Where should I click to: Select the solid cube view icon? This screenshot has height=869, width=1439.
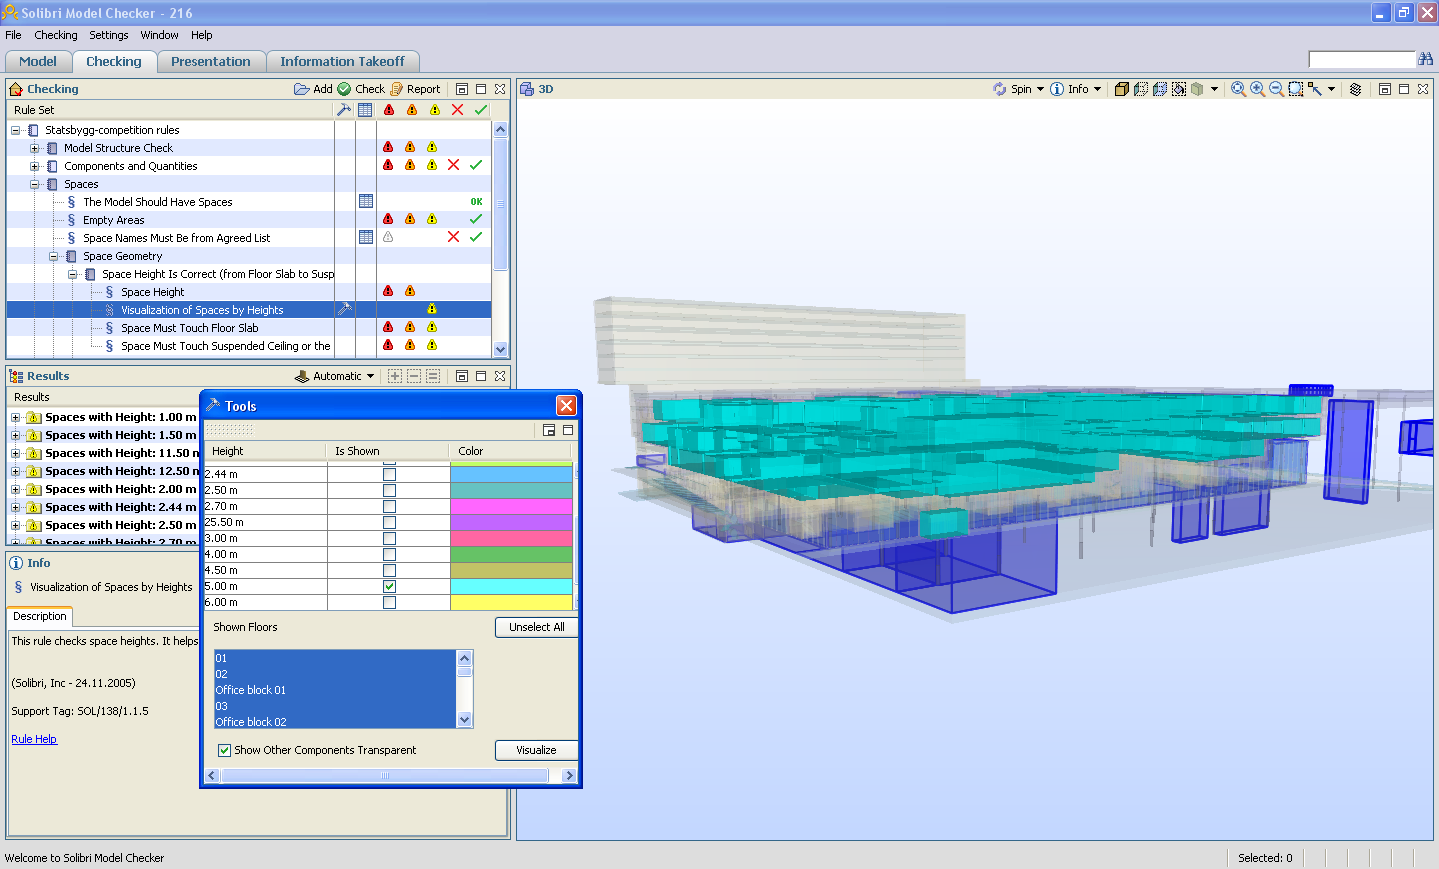(x=1122, y=89)
